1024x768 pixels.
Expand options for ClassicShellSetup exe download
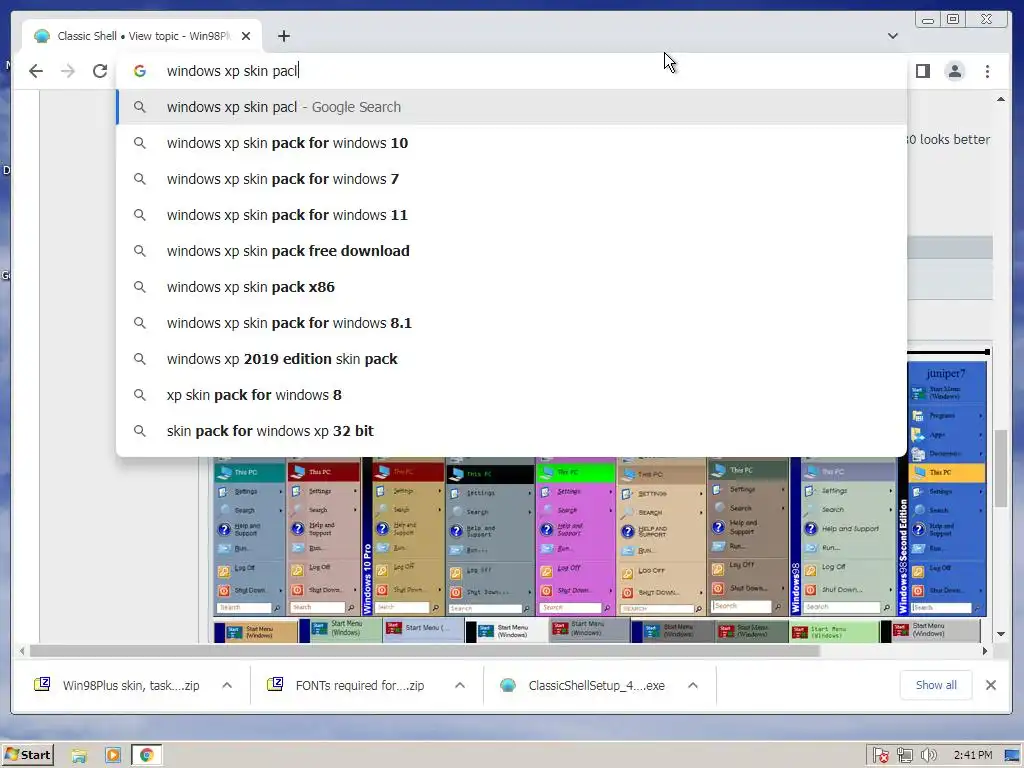click(x=693, y=685)
